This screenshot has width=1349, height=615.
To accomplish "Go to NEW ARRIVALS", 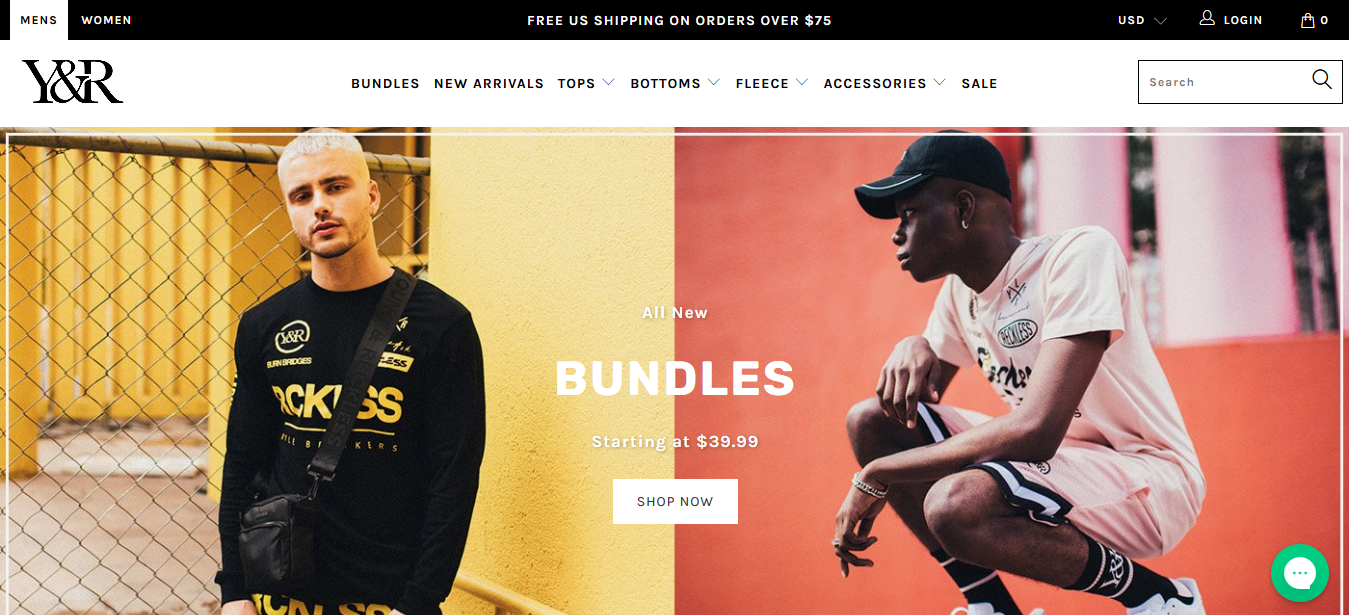I will [489, 83].
